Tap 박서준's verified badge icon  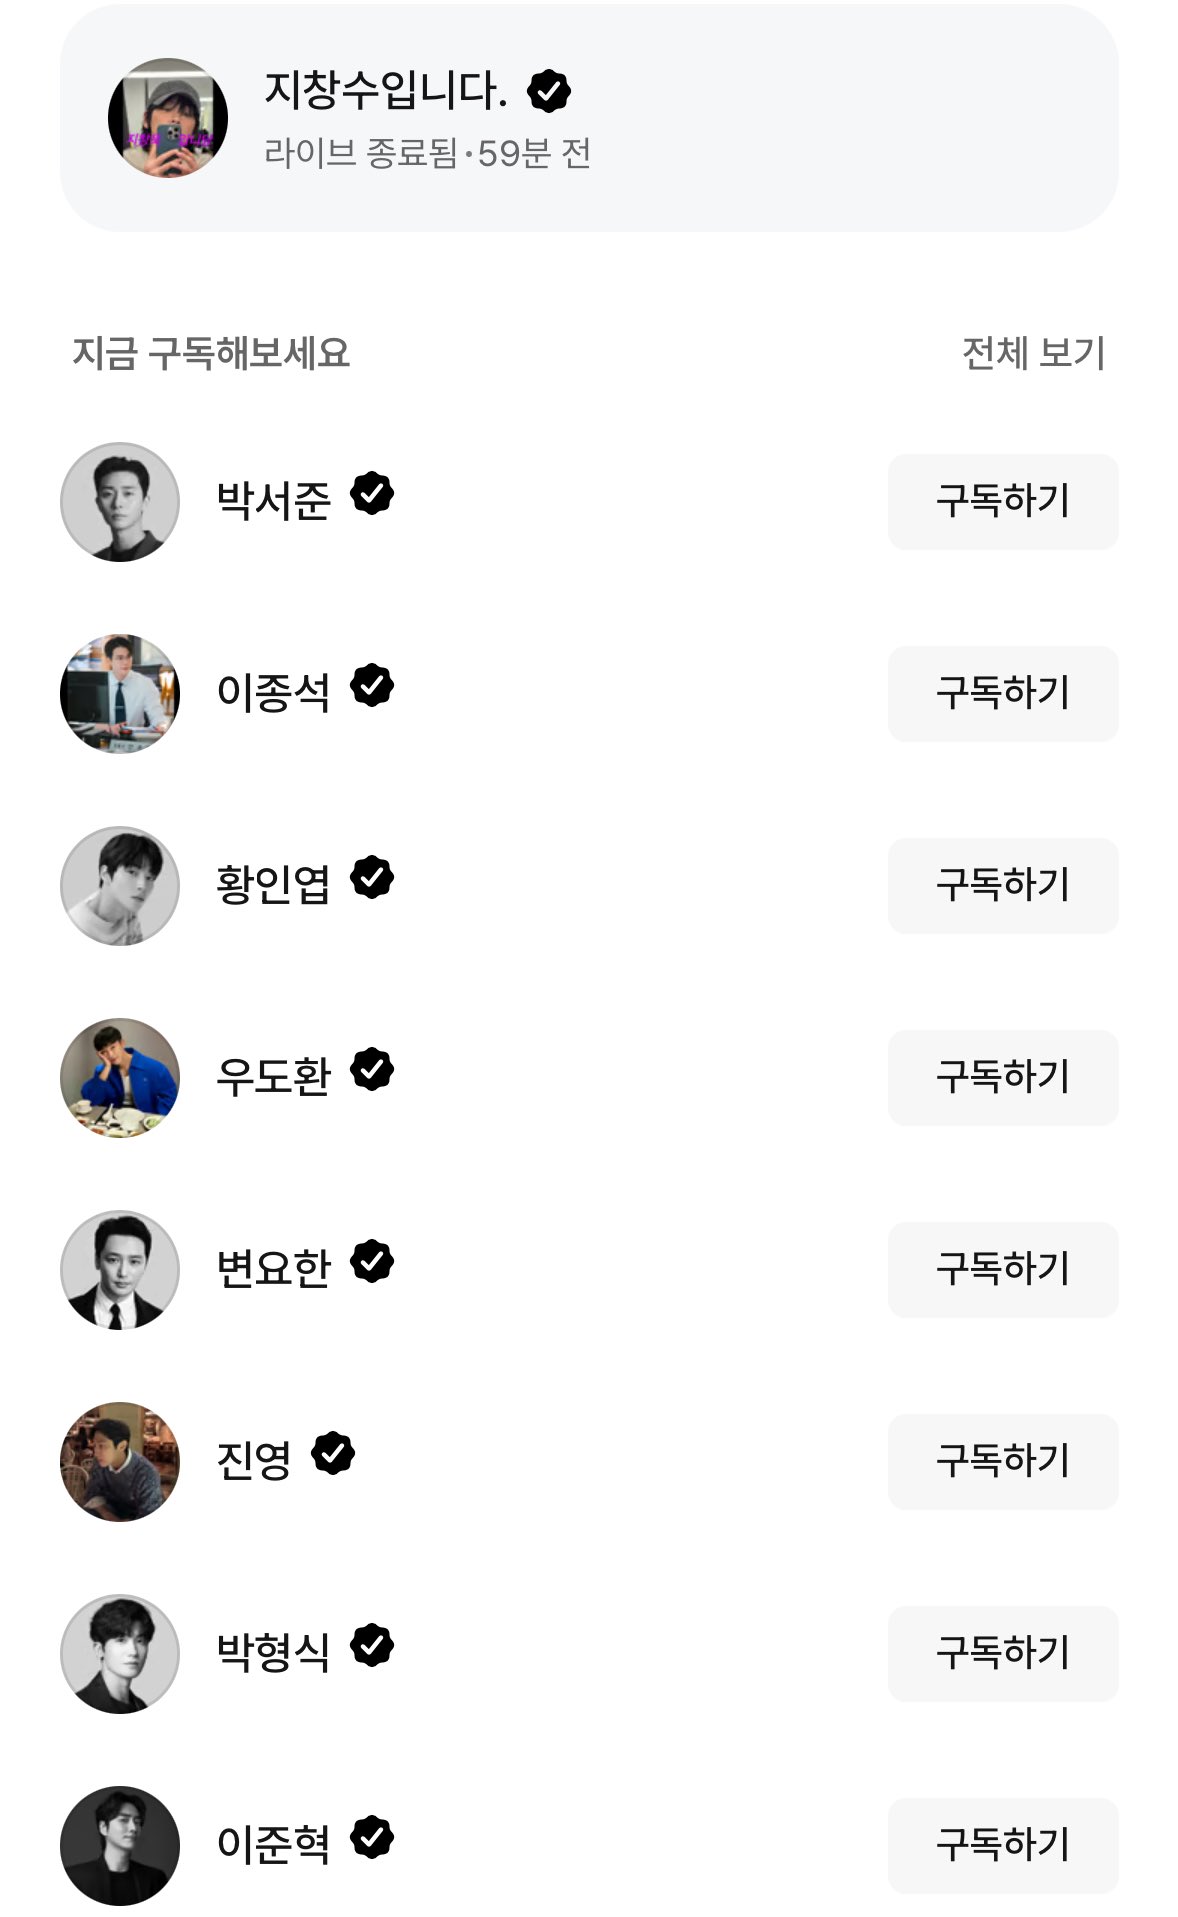[372, 494]
